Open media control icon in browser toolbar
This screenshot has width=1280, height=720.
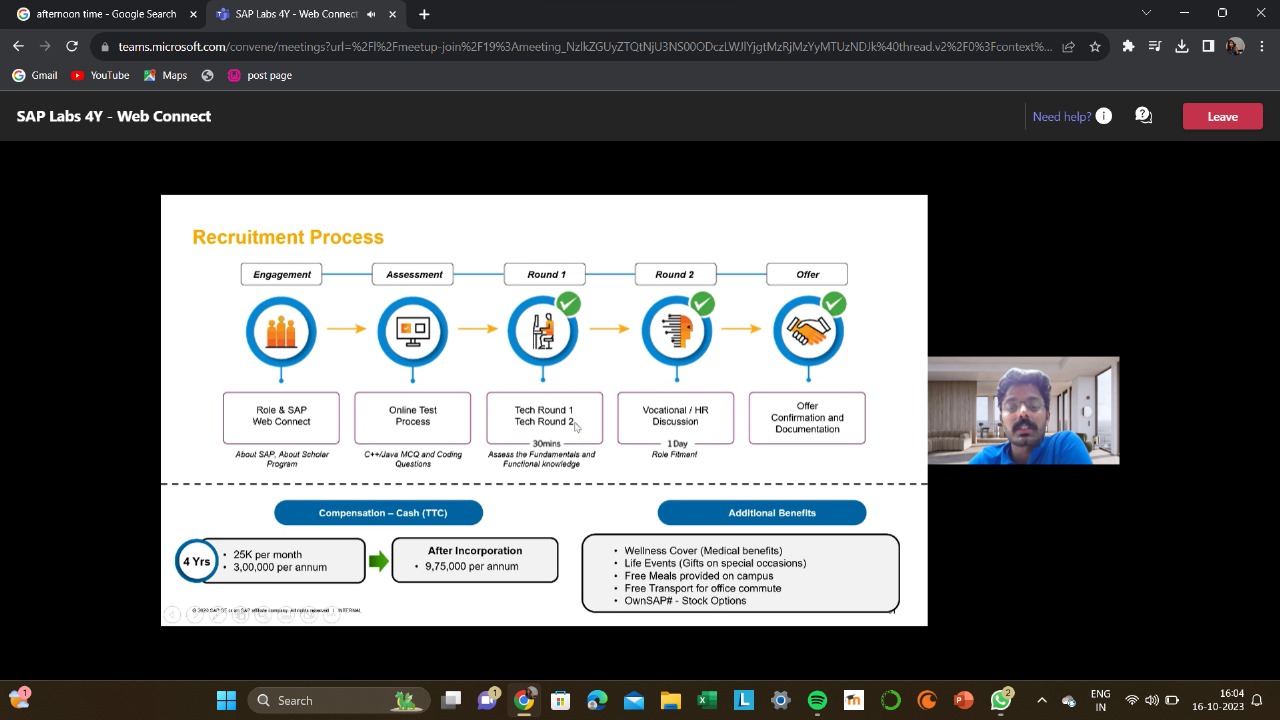click(1154, 46)
